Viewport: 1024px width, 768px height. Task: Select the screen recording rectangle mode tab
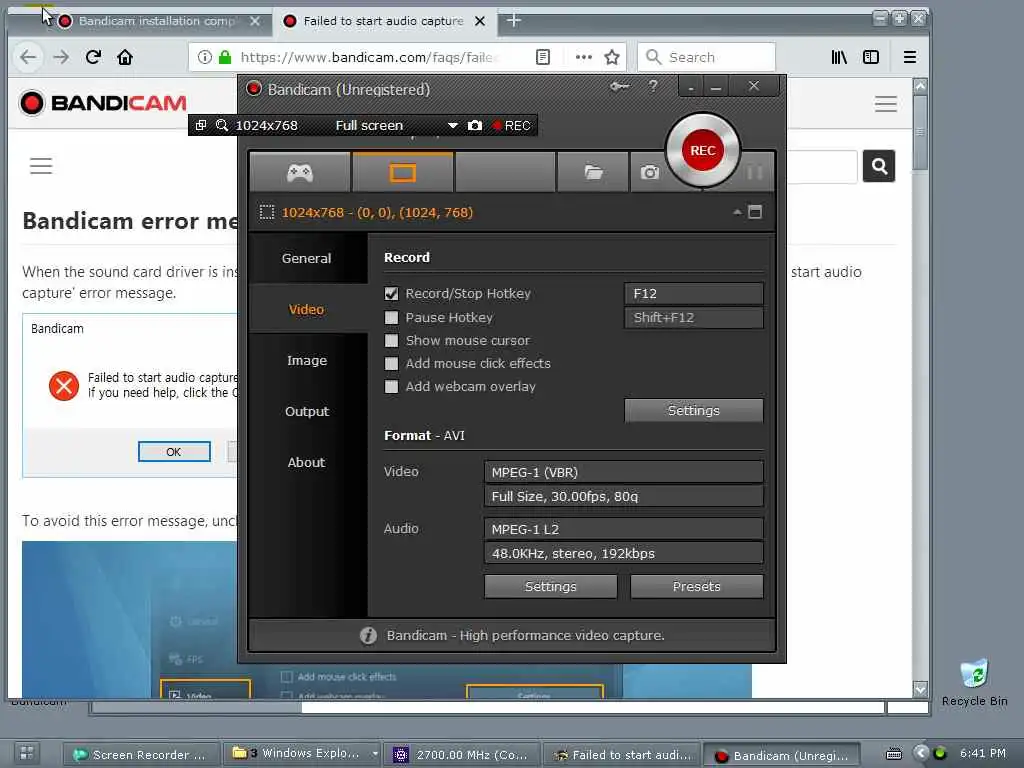[402, 172]
